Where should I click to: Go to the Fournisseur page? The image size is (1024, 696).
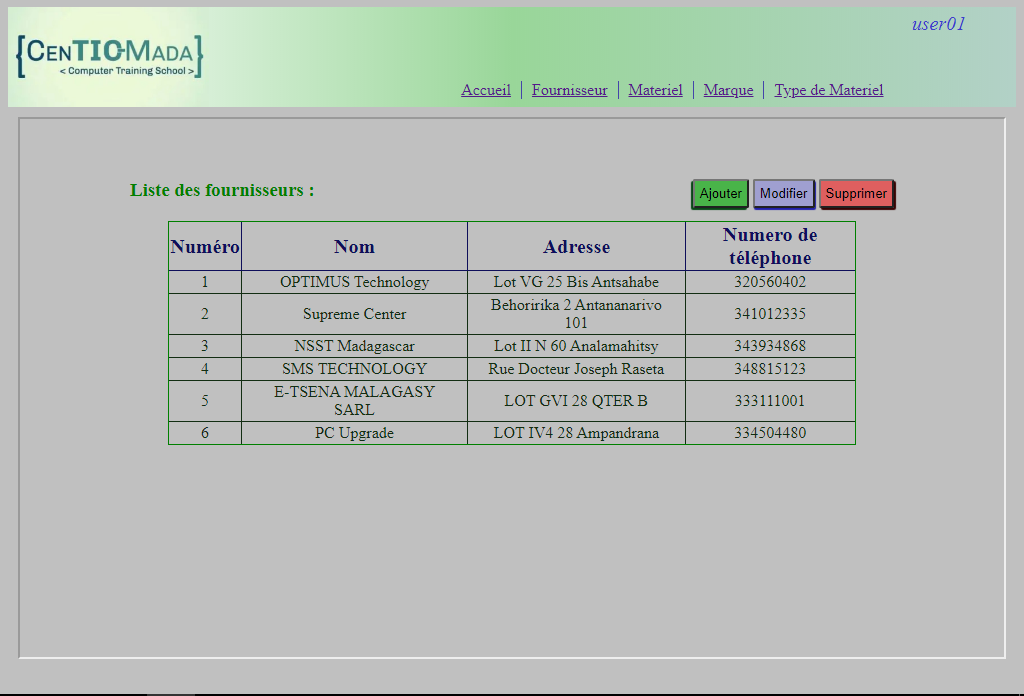pos(569,90)
